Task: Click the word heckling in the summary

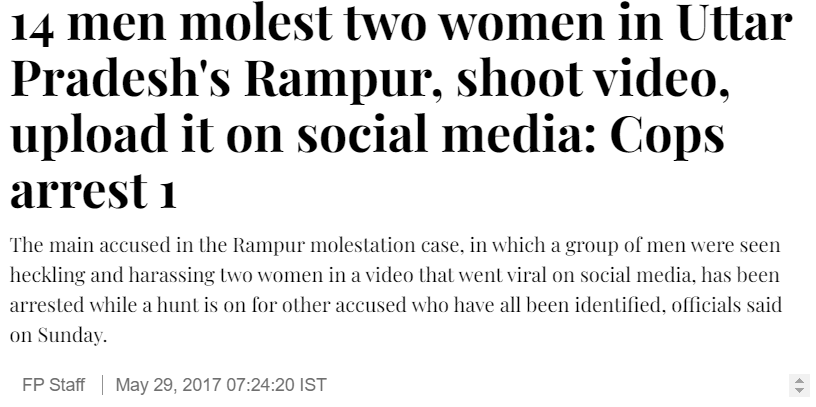Action: [x=46, y=275]
